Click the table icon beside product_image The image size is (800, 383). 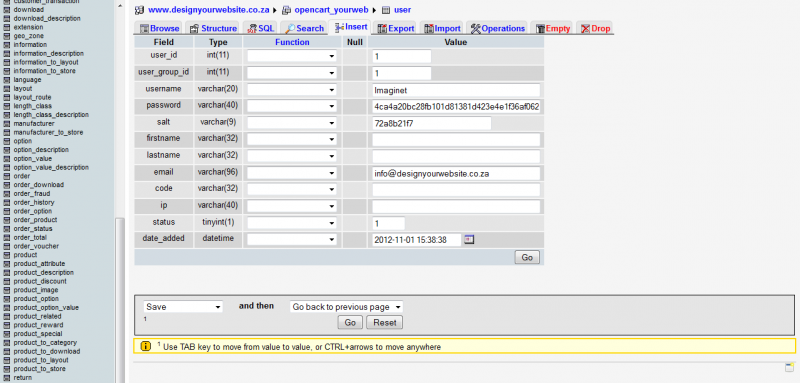click(7, 290)
